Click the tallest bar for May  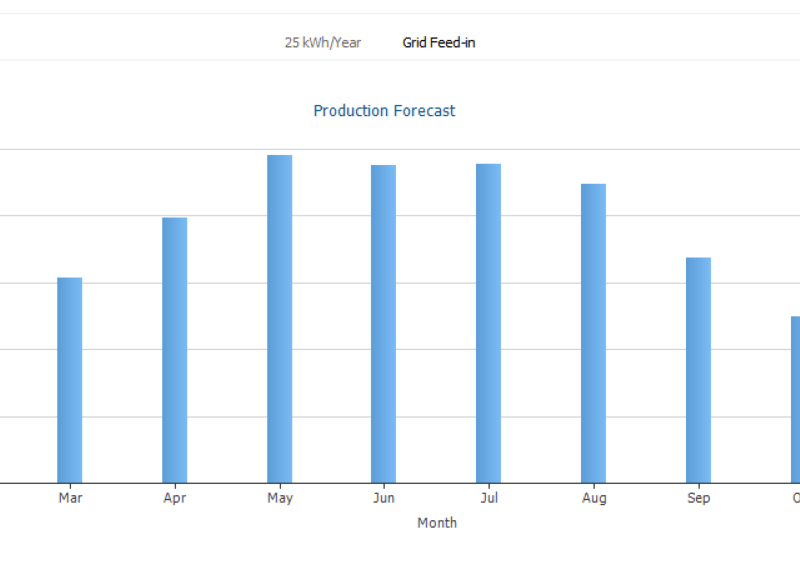point(279,319)
